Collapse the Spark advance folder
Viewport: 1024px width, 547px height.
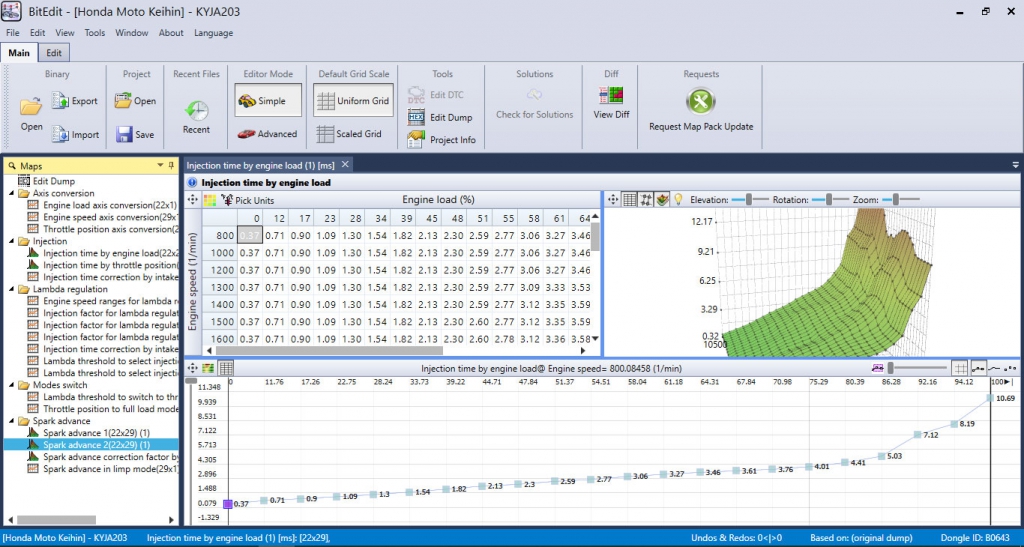[12, 421]
